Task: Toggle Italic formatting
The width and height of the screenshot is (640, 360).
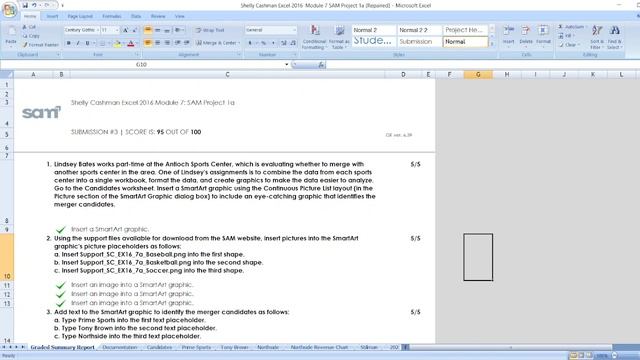Action: 78,43
